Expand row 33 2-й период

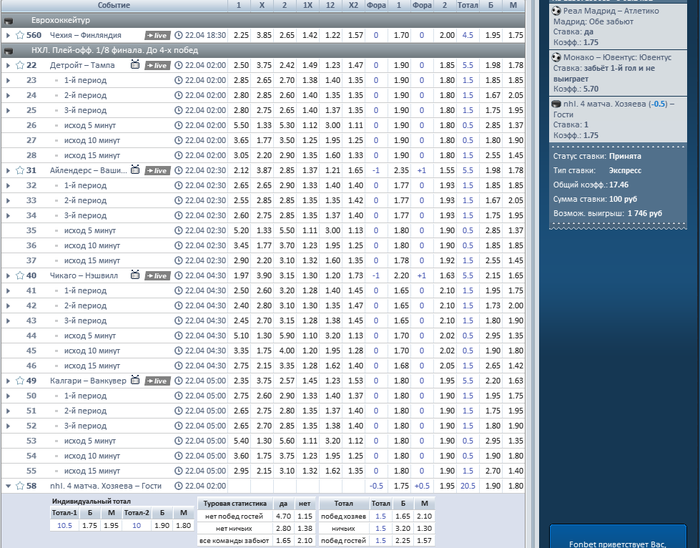tap(8, 200)
